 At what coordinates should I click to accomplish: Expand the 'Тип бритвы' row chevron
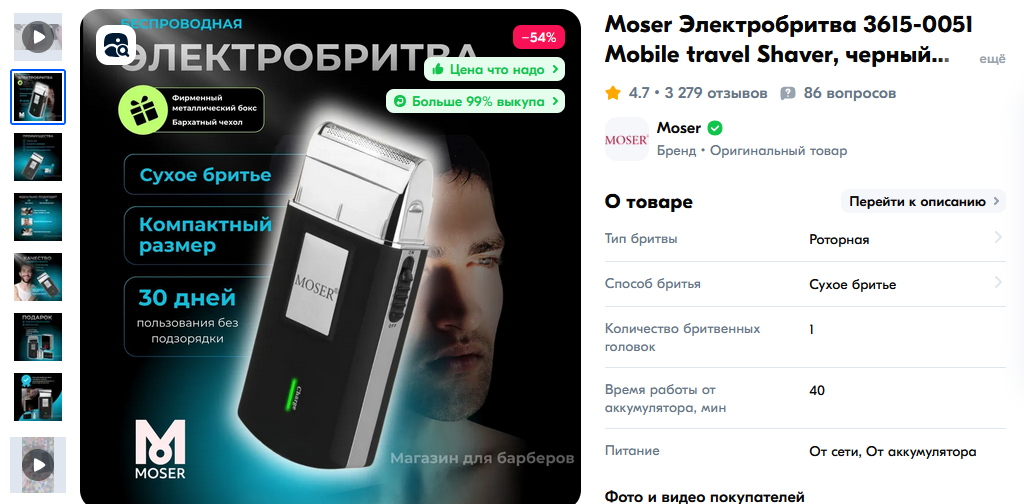998,238
